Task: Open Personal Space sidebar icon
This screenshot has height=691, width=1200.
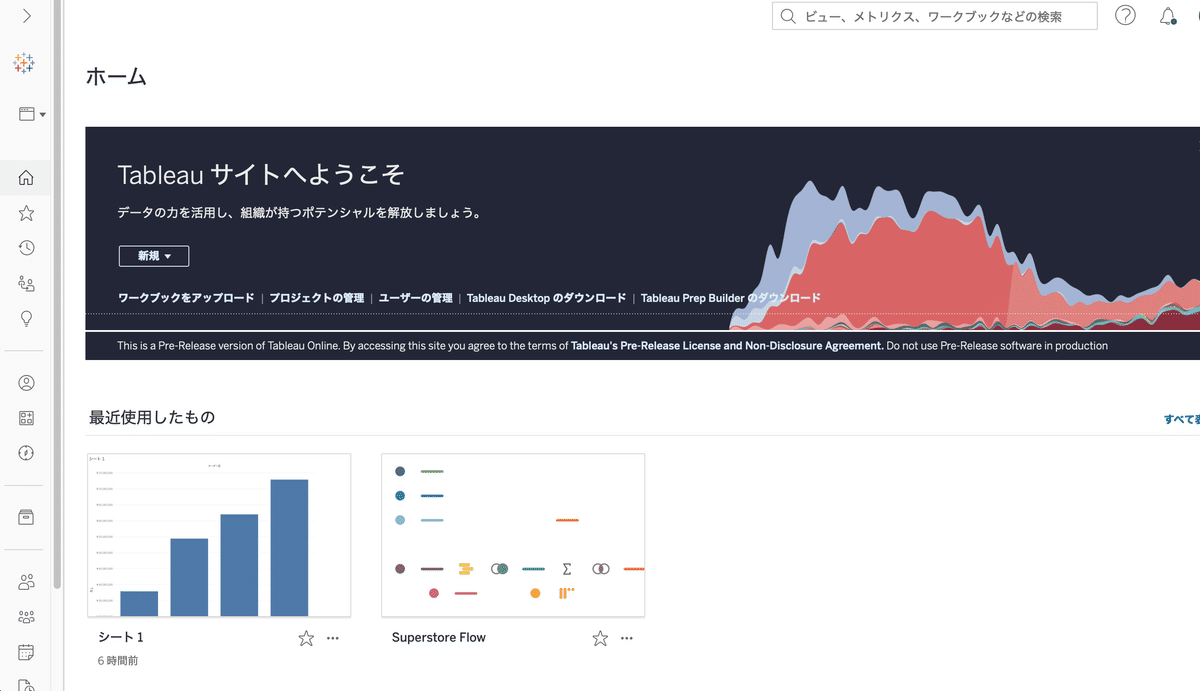Action: tap(27, 383)
